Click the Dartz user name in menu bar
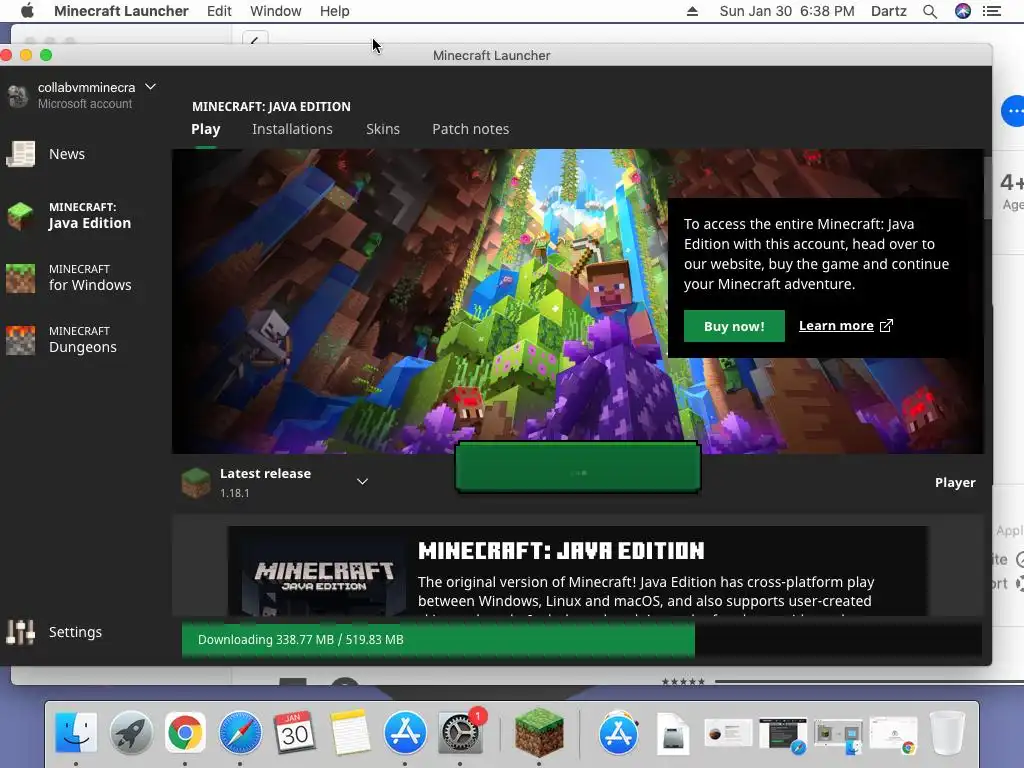This screenshot has width=1024, height=768. (x=889, y=11)
